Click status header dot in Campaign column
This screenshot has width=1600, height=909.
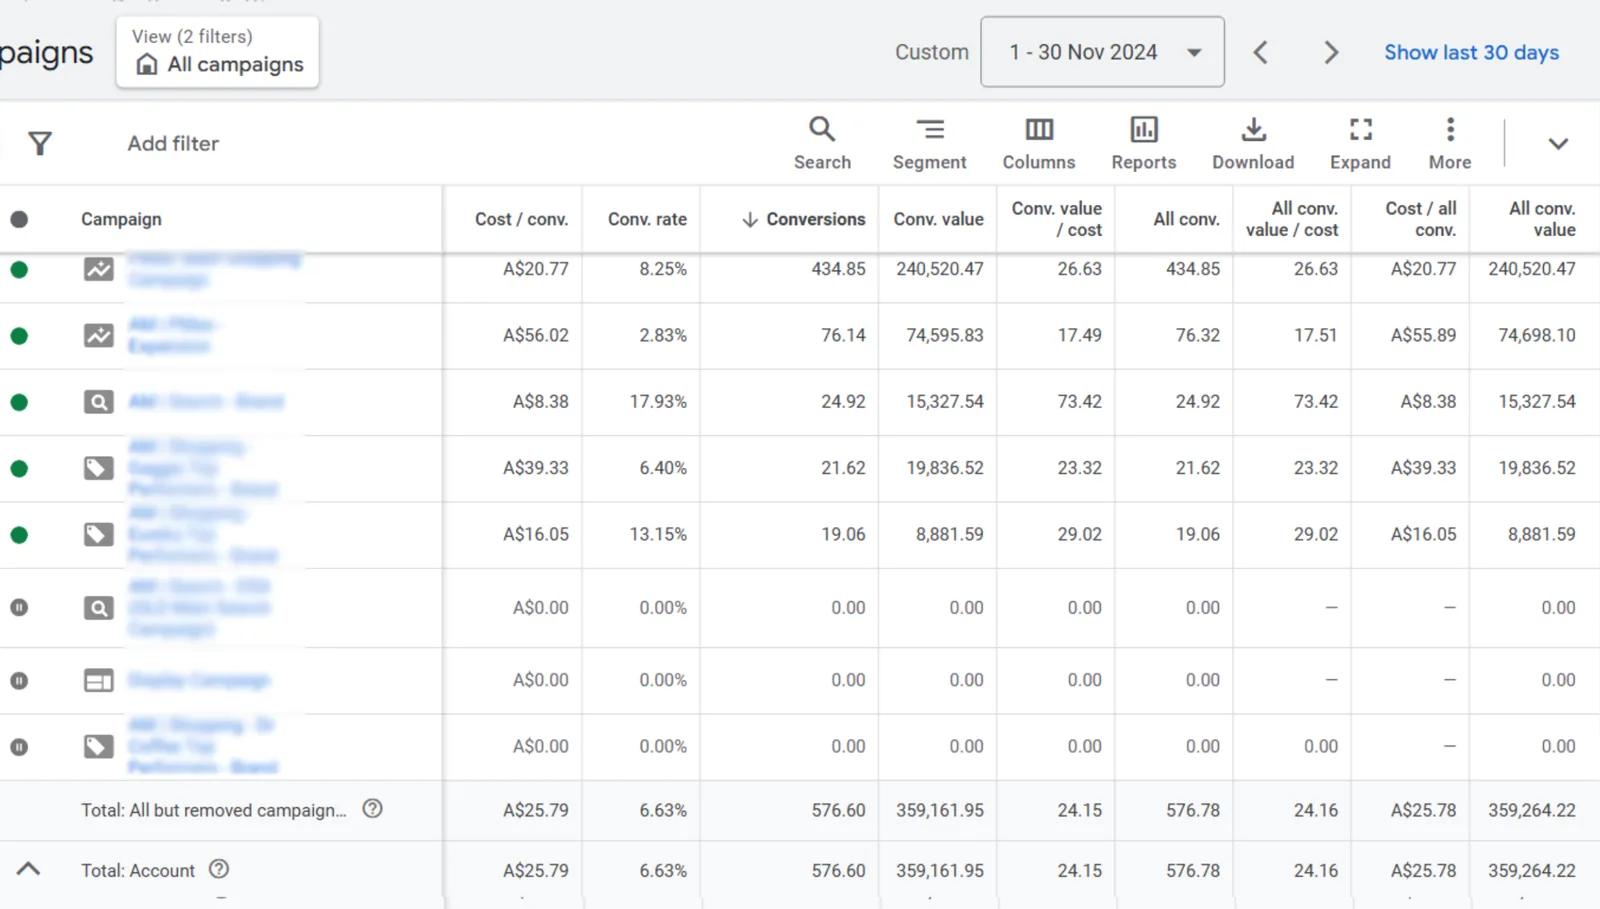coord(19,219)
